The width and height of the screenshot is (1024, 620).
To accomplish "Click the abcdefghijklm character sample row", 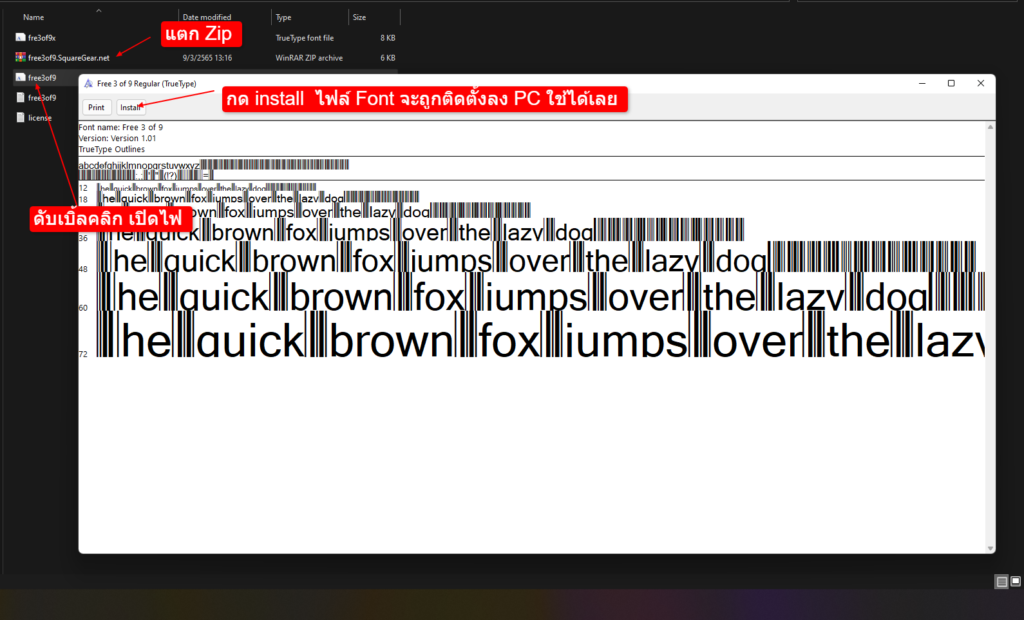I will click(x=200, y=163).
